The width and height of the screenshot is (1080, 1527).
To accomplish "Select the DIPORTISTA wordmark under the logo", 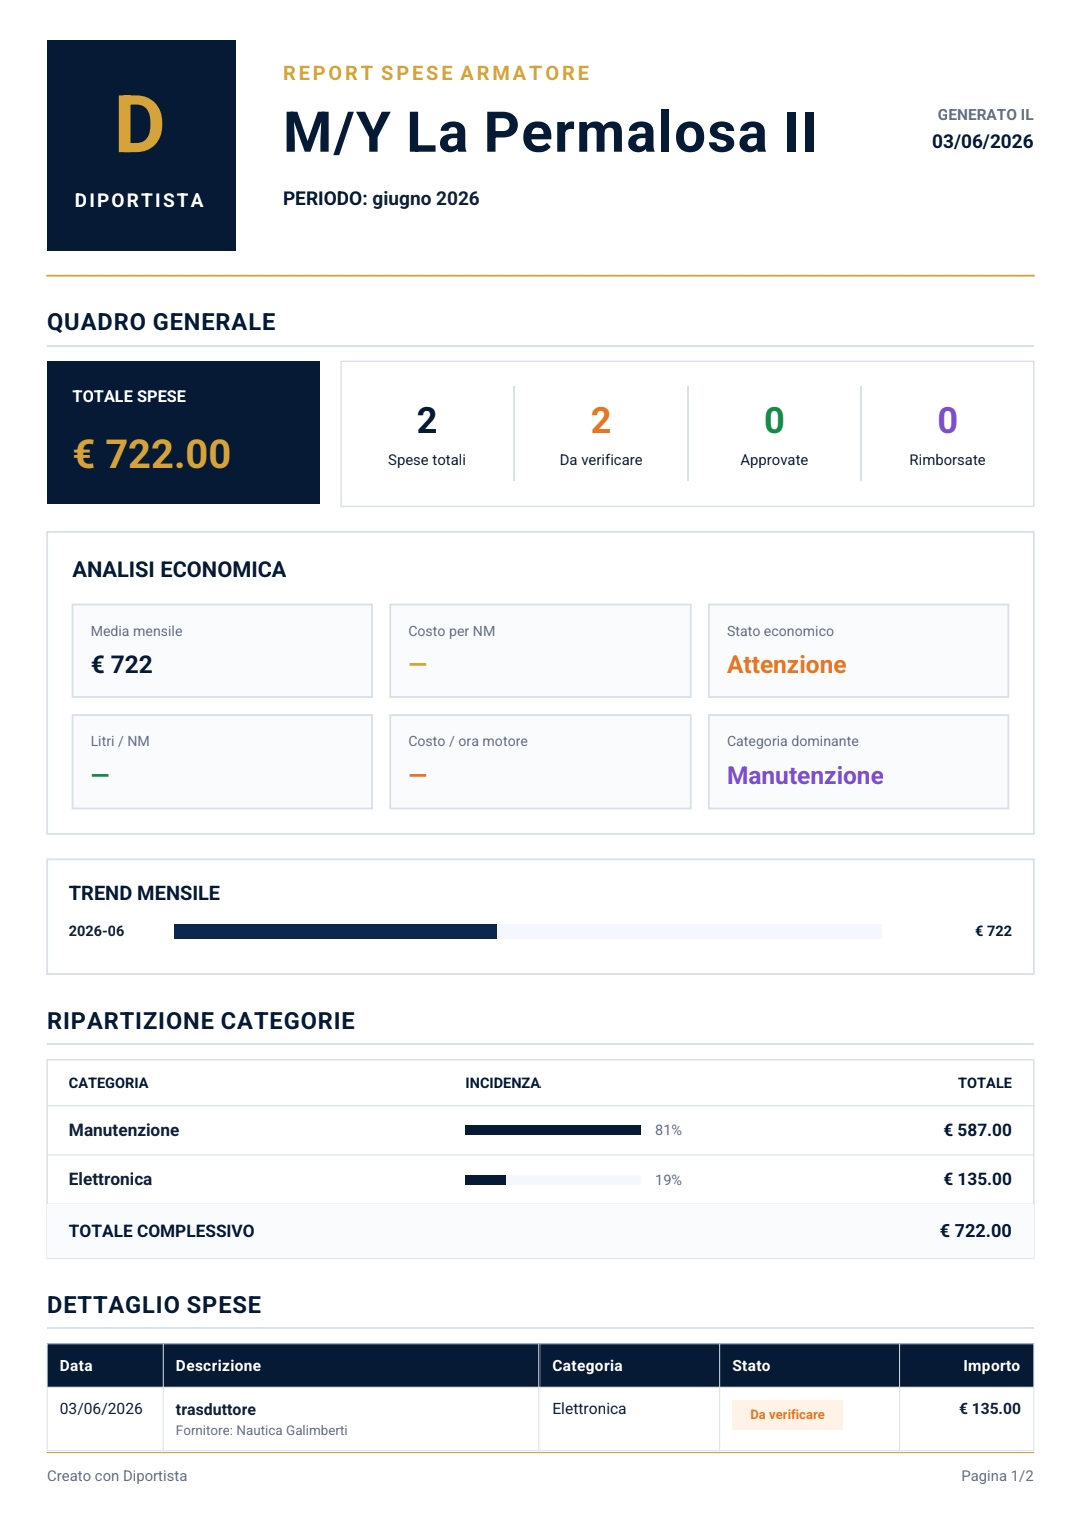I will [x=140, y=201].
